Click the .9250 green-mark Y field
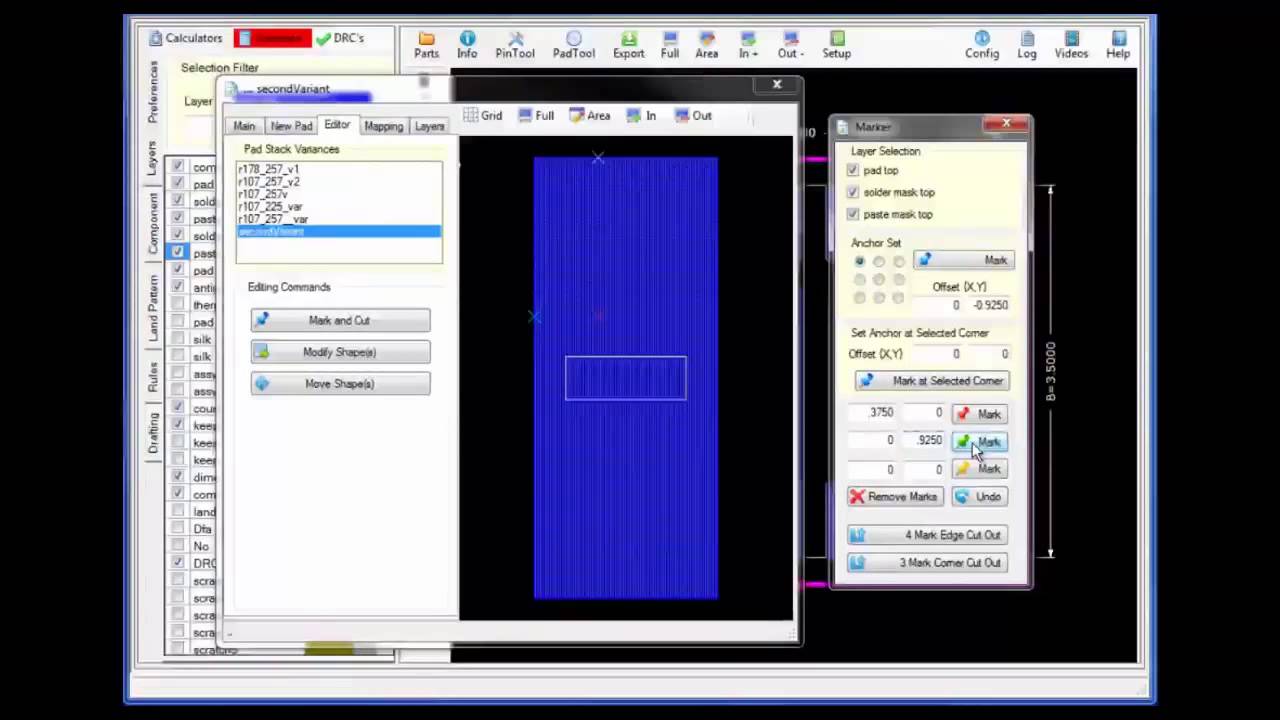Image resolution: width=1280 pixels, height=720 pixels. [x=922, y=441]
